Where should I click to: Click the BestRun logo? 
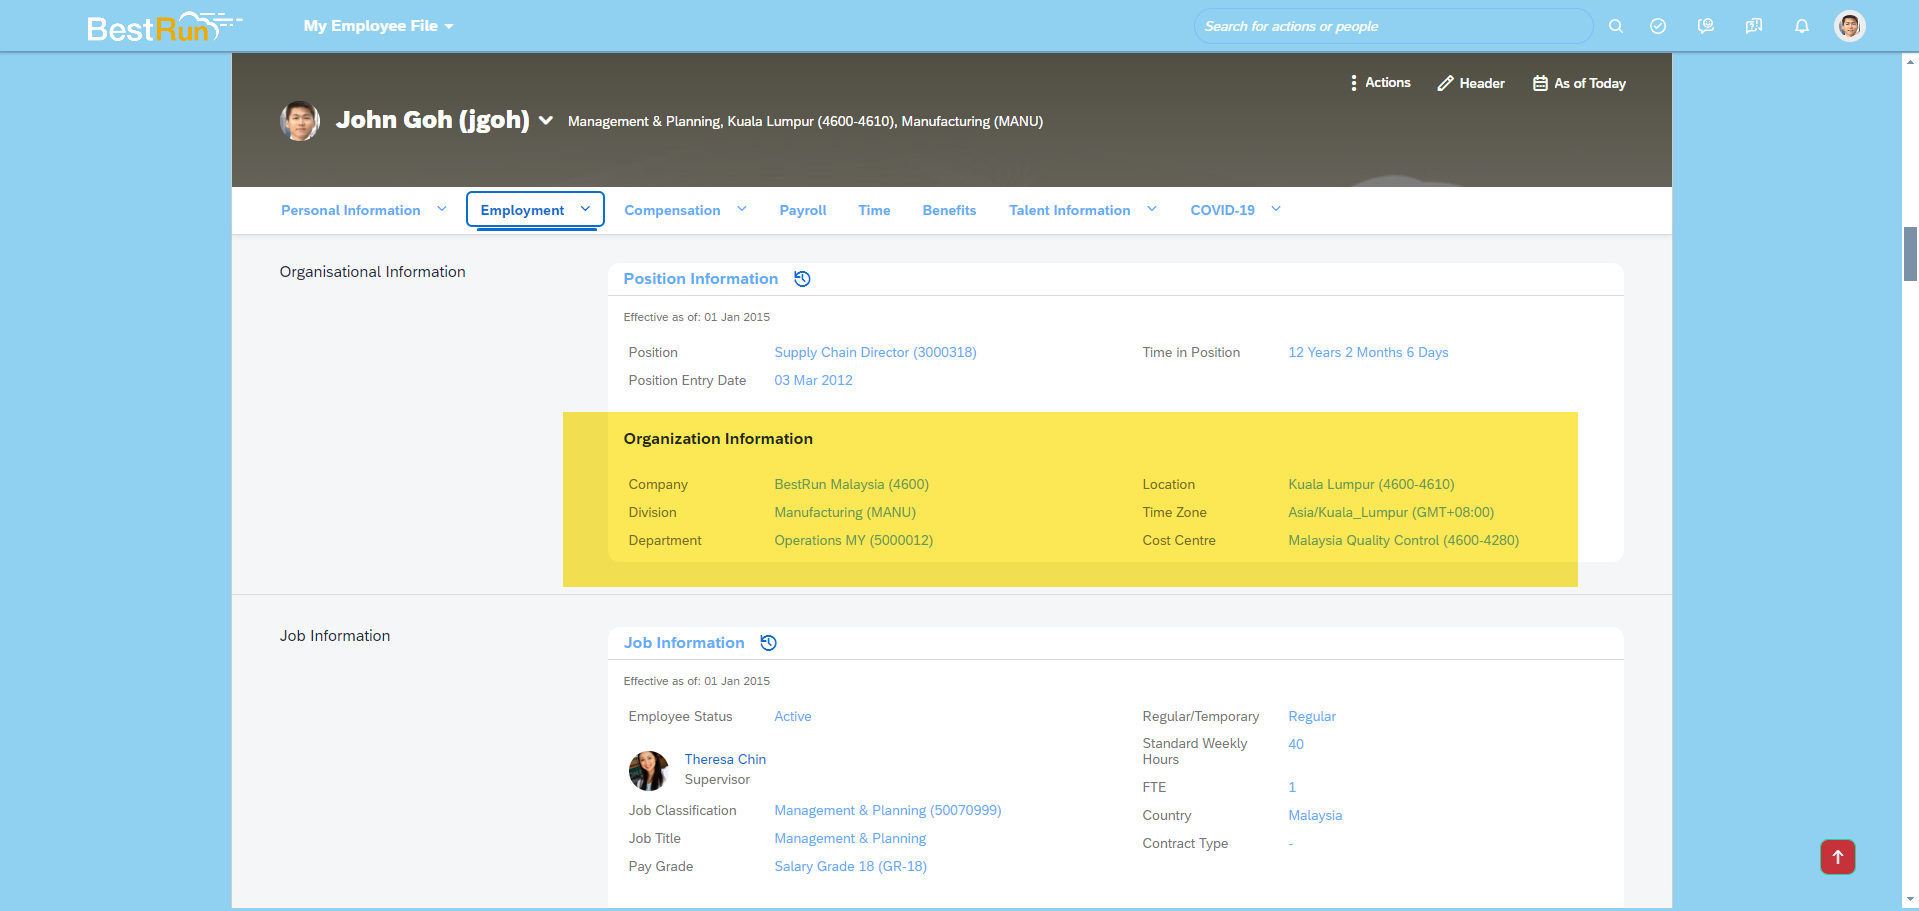pyautogui.click(x=164, y=26)
